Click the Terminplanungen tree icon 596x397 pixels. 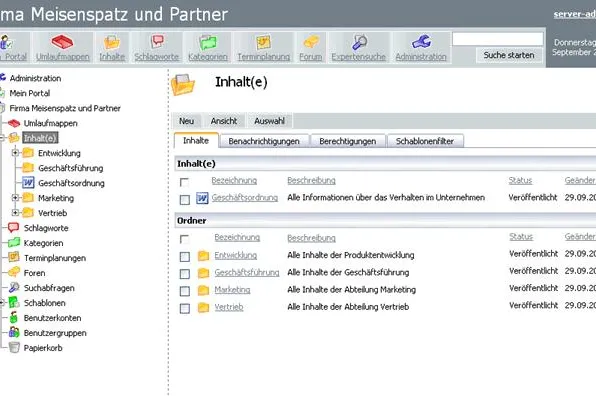tap(14, 257)
